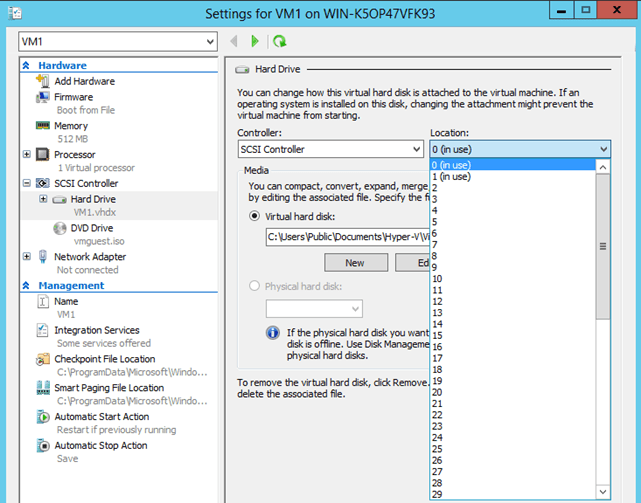
Task: Select the Integration Services icon
Action: click(x=43, y=330)
